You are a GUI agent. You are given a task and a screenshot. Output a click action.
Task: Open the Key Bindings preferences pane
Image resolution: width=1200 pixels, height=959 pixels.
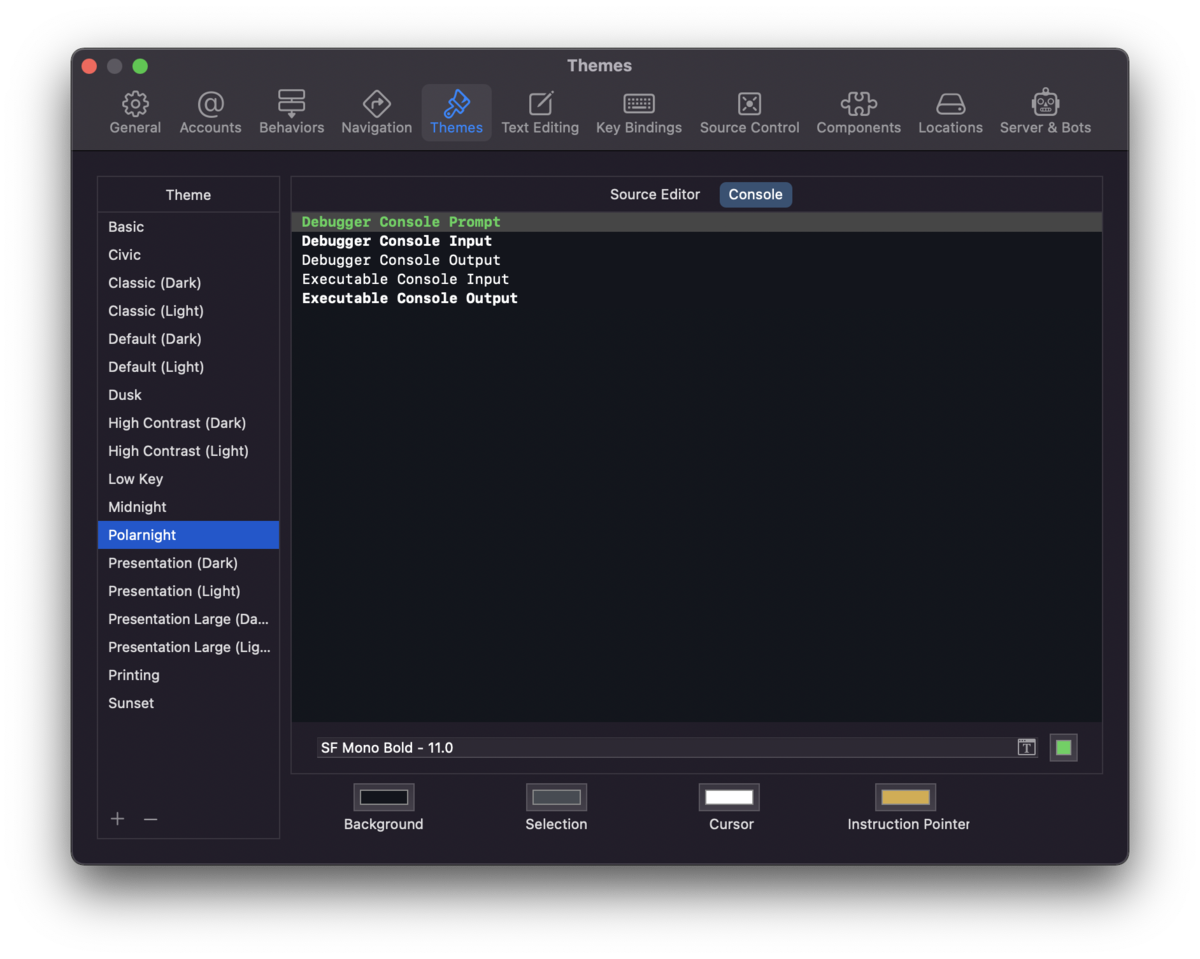pyautogui.click(x=638, y=113)
